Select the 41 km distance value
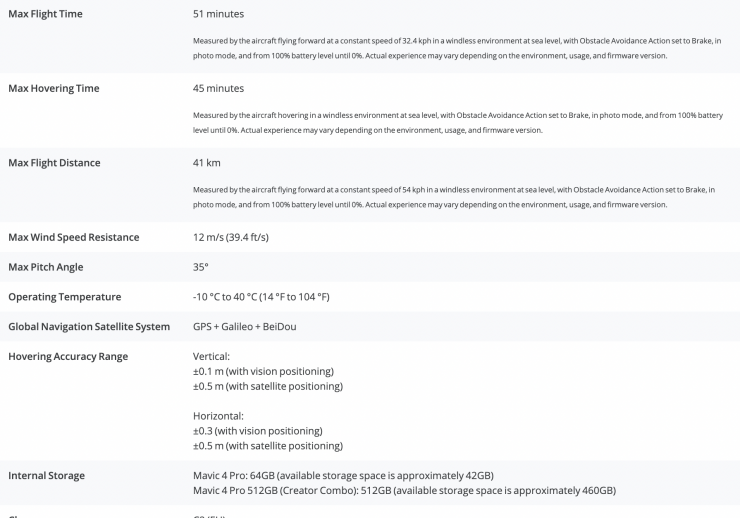740x518 pixels. pos(207,162)
